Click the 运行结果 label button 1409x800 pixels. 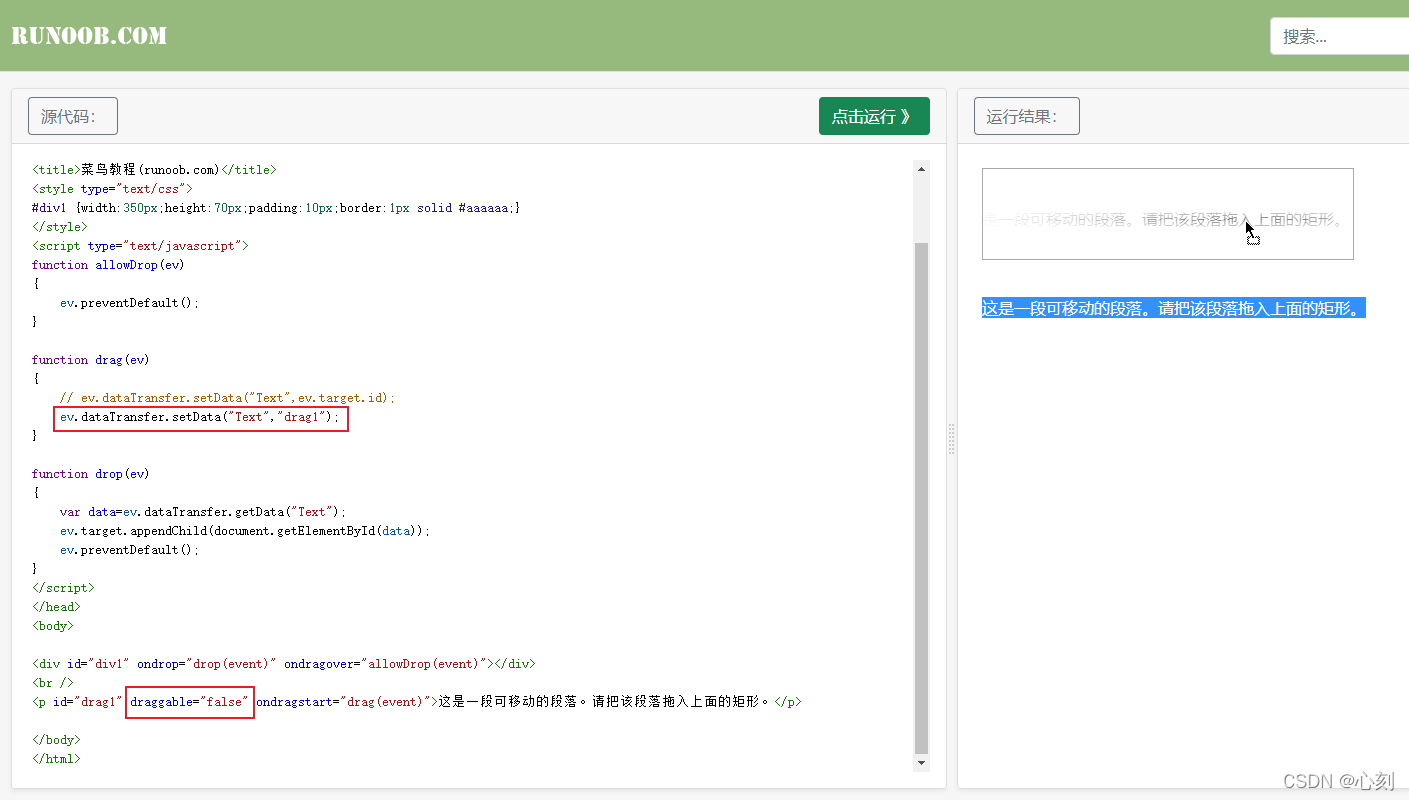tap(1026, 116)
